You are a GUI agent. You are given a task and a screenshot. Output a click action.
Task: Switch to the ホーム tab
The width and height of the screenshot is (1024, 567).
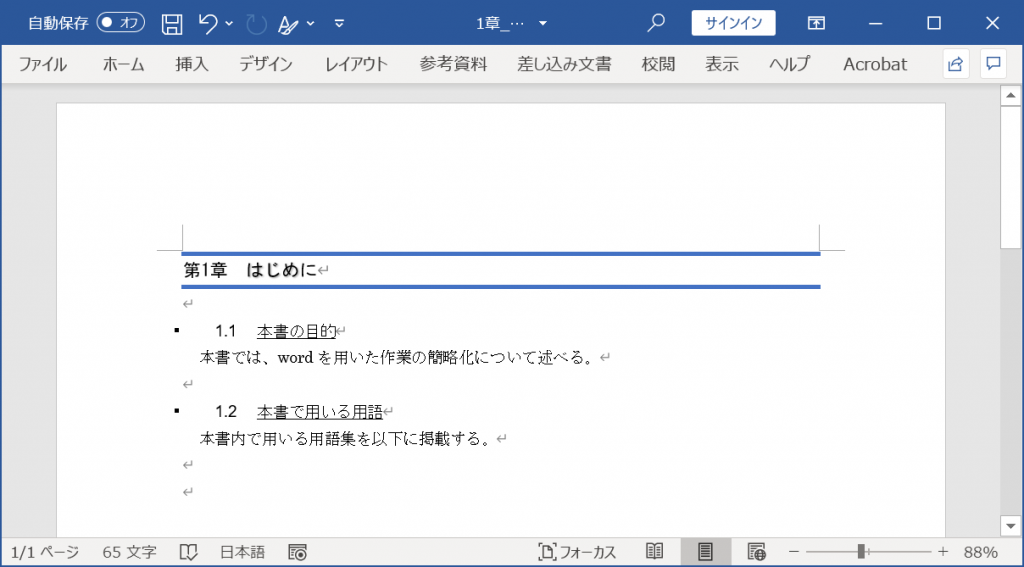[123, 64]
